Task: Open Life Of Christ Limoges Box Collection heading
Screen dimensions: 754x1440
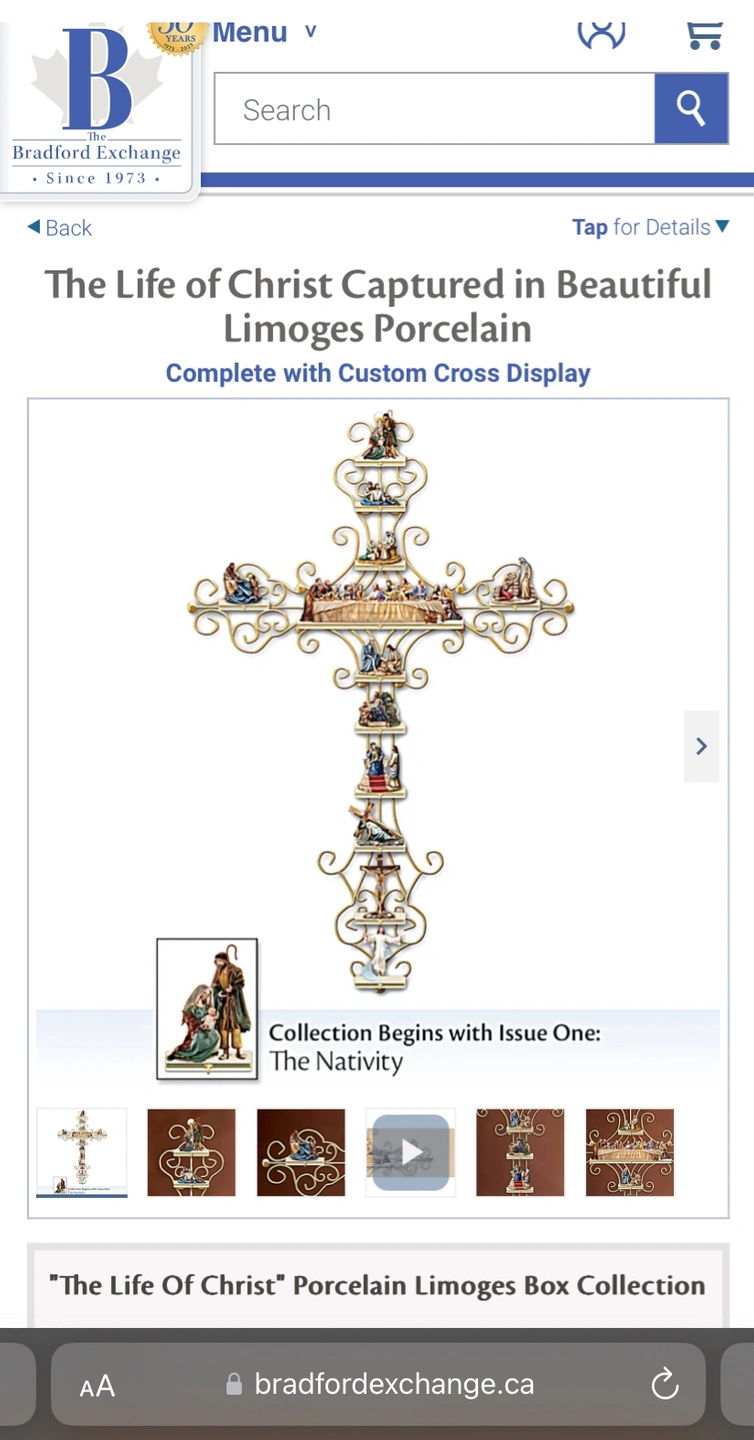Action: 378,1285
